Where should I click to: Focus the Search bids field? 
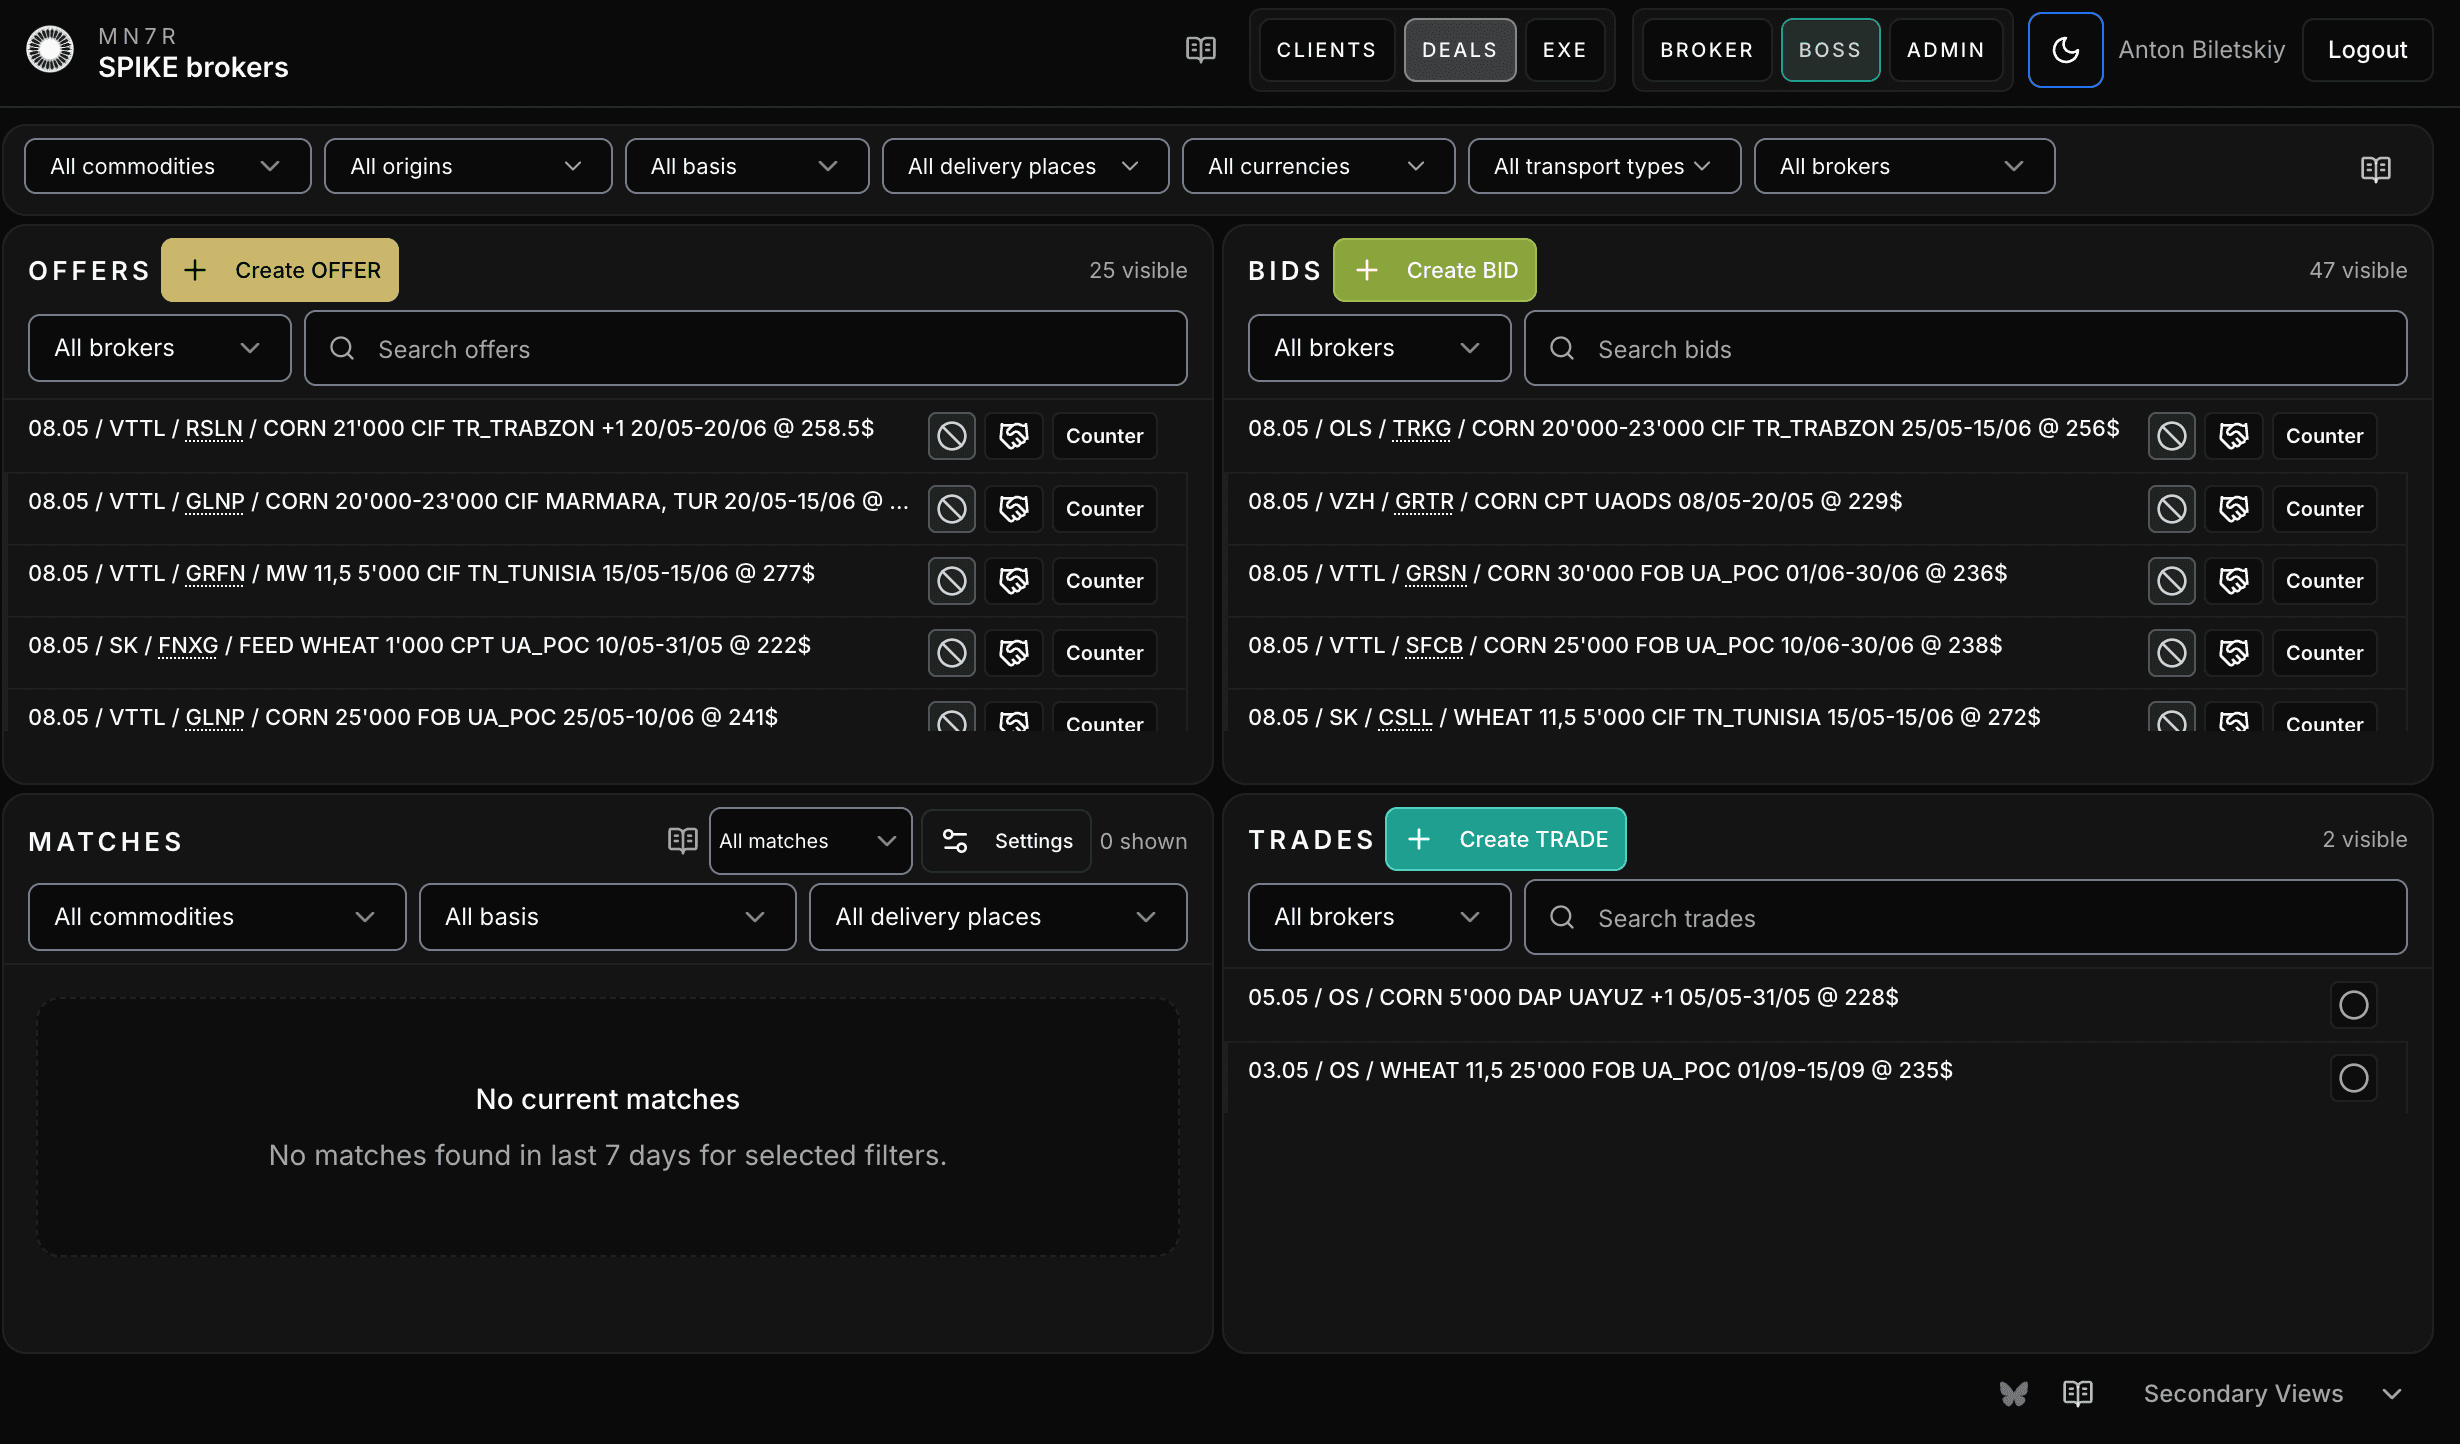click(1966, 348)
